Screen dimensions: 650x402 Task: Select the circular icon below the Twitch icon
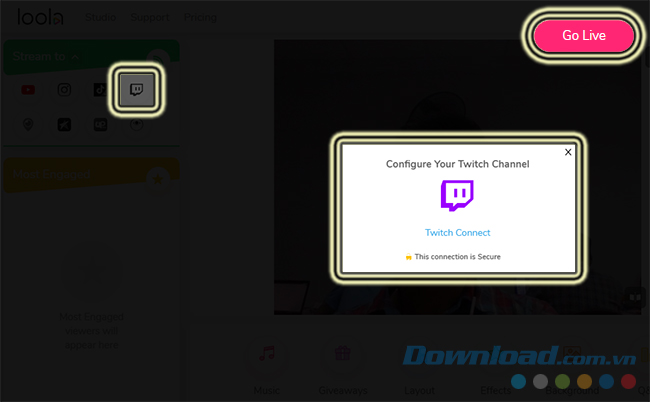137,124
